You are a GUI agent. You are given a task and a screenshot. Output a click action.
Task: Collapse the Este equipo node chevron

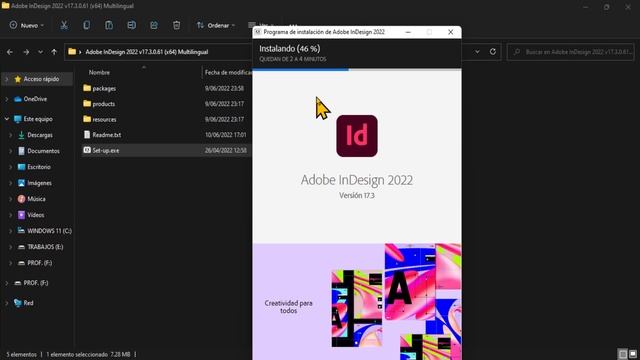tap(7, 119)
